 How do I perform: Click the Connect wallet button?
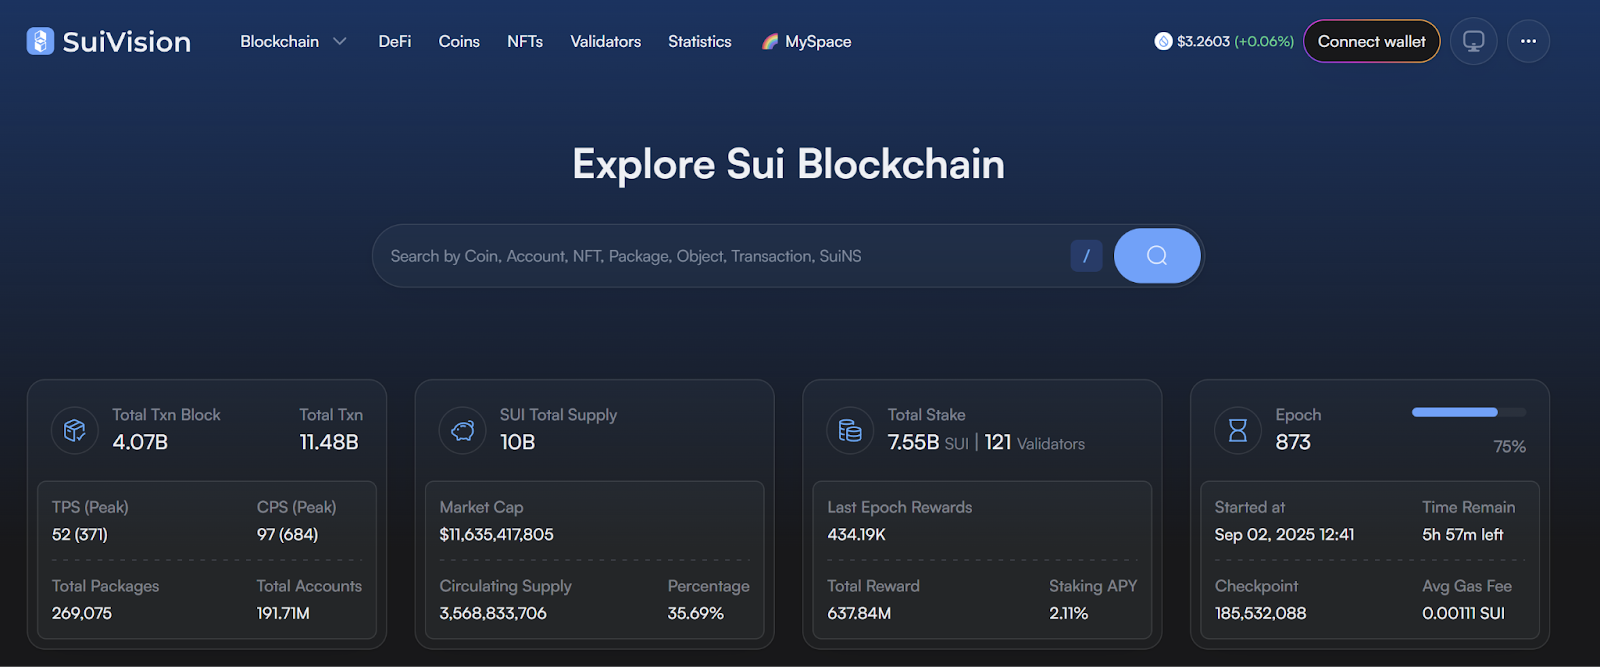(x=1372, y=41)
